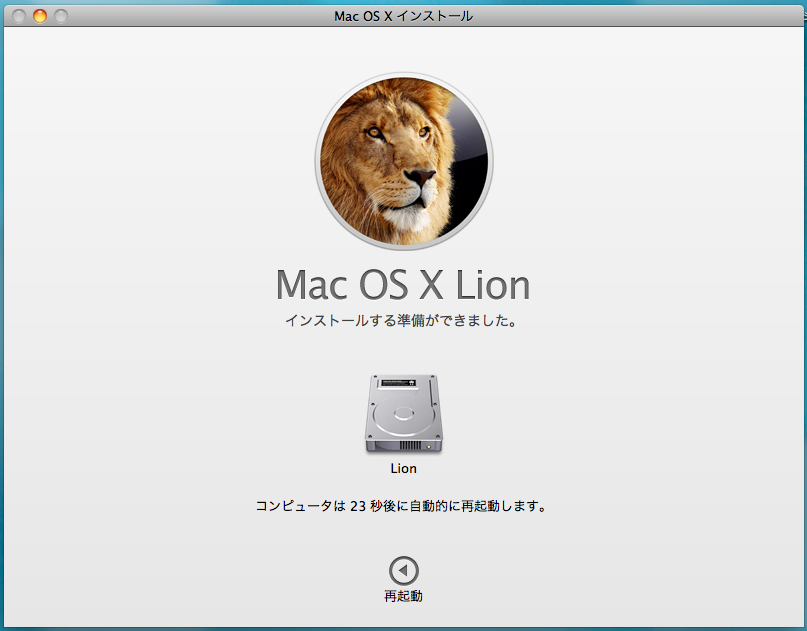The width and height of the screenshot is (807, 631).
Task: Click the Mac OS X Lion heading
Action: pyautogui.click(x=403, y=285)
